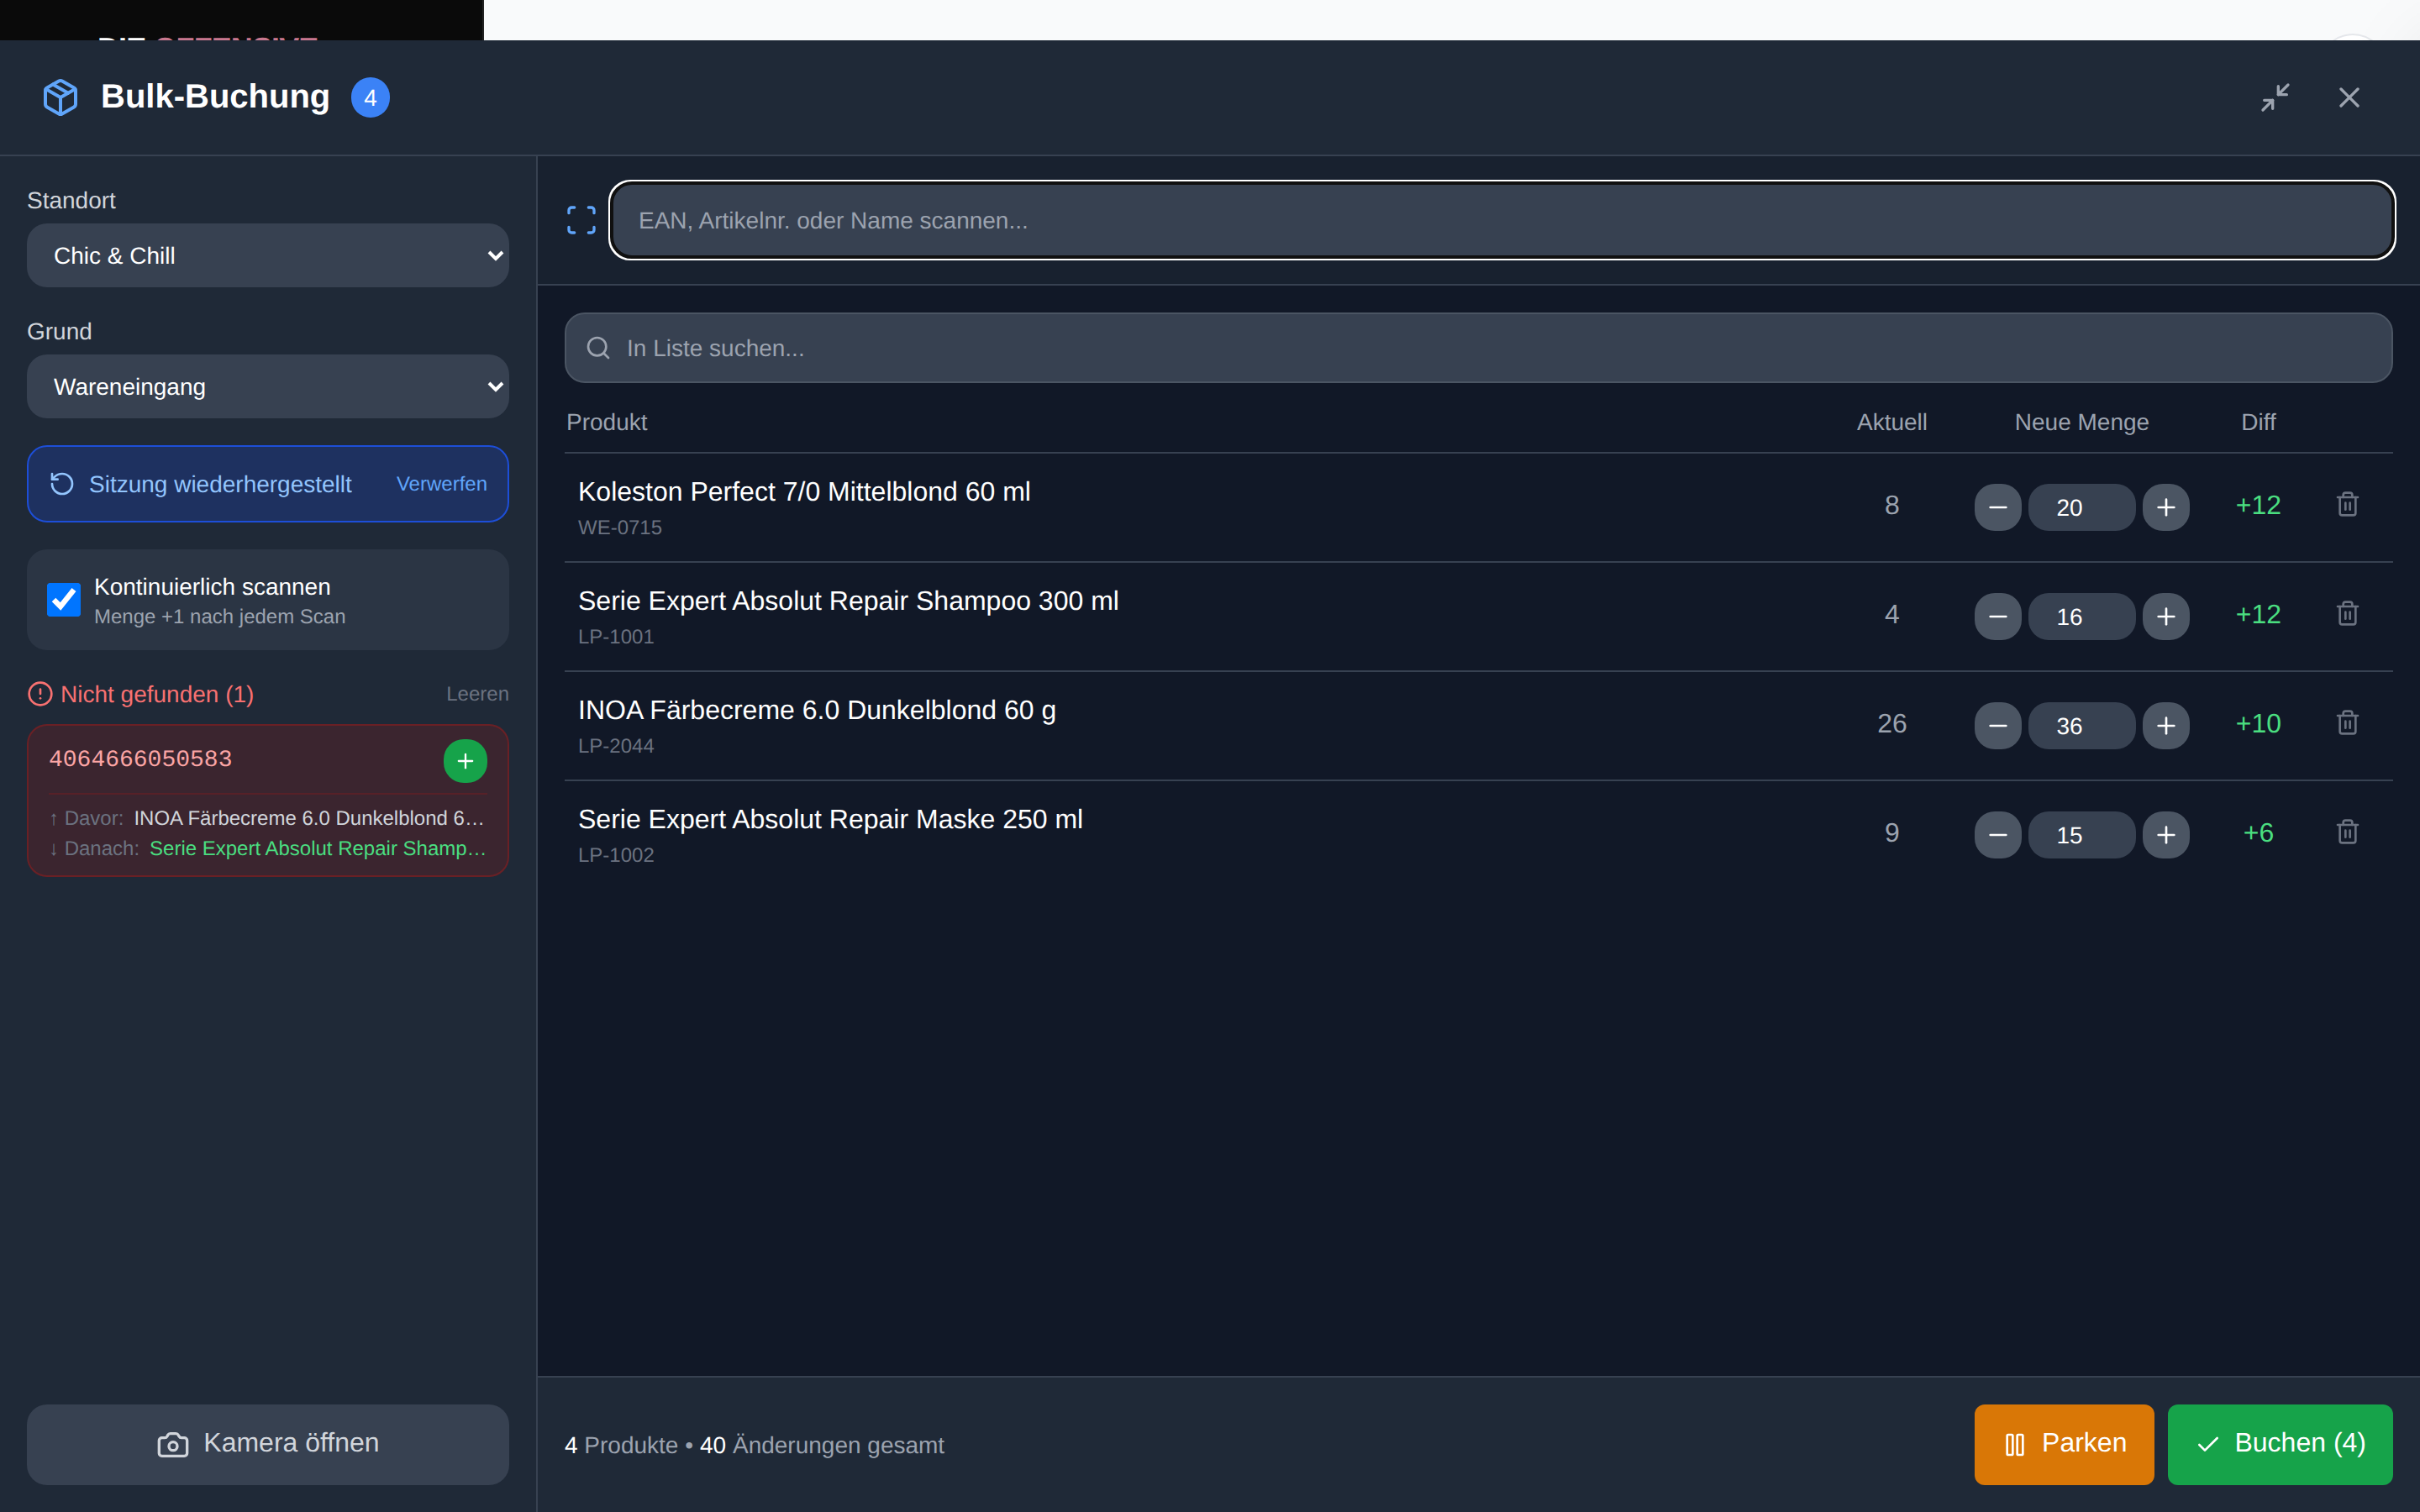The image size is (2420, 1512).
Task: Click the Bulk-Buchung package icon
Action: point(61,97)
